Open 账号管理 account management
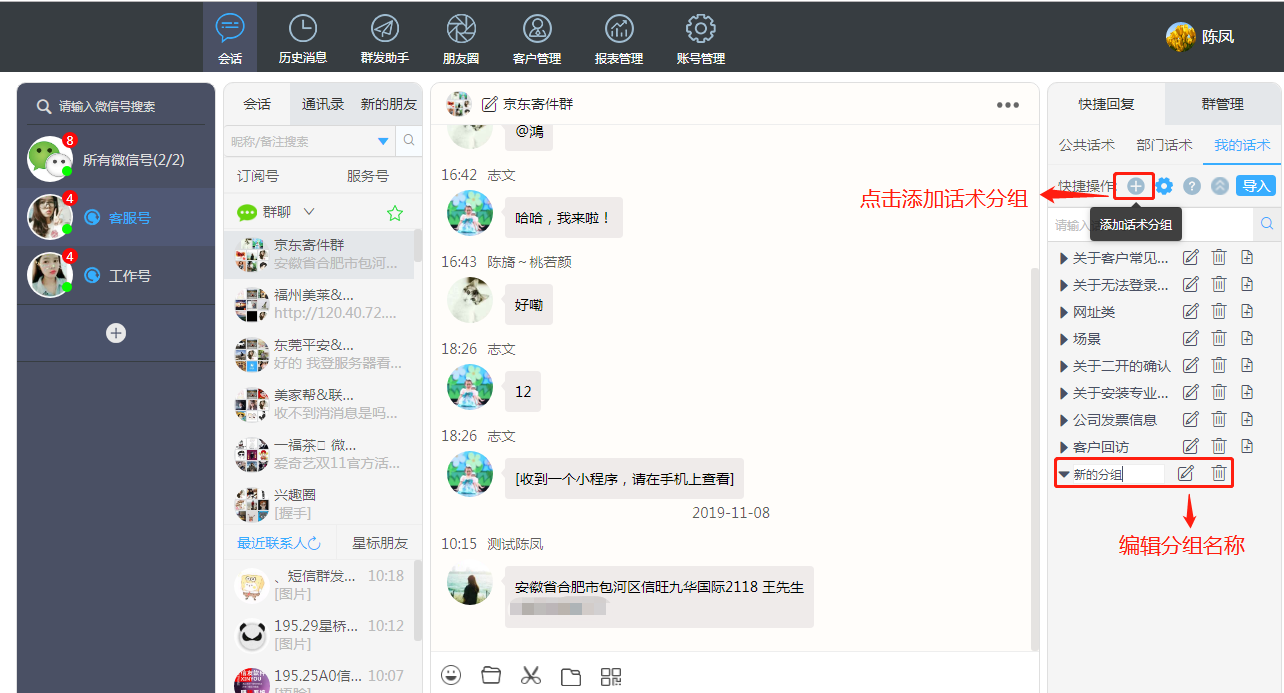 pos(700,37)
